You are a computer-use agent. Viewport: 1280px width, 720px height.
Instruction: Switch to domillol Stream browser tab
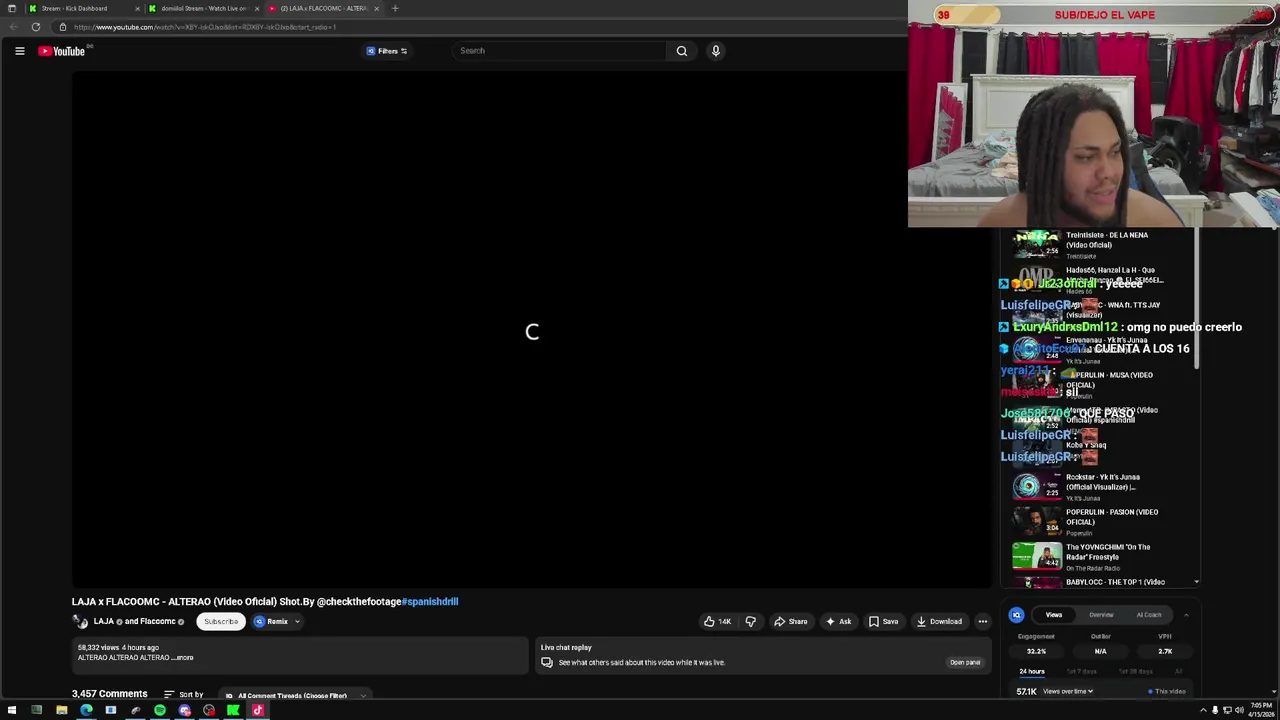pos(204,8)
